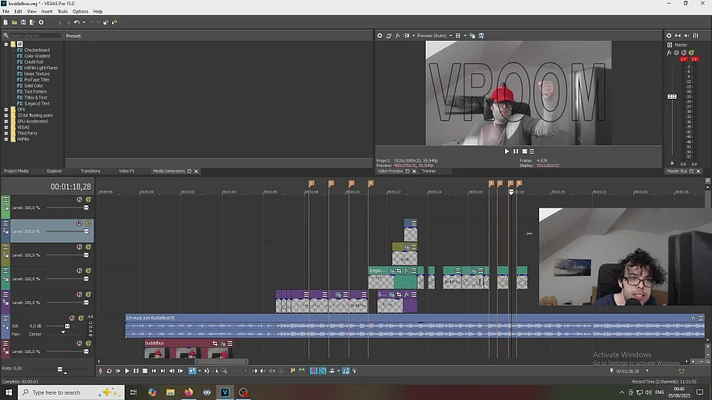Click the Undo arrow in toolbar

point(77,22)
